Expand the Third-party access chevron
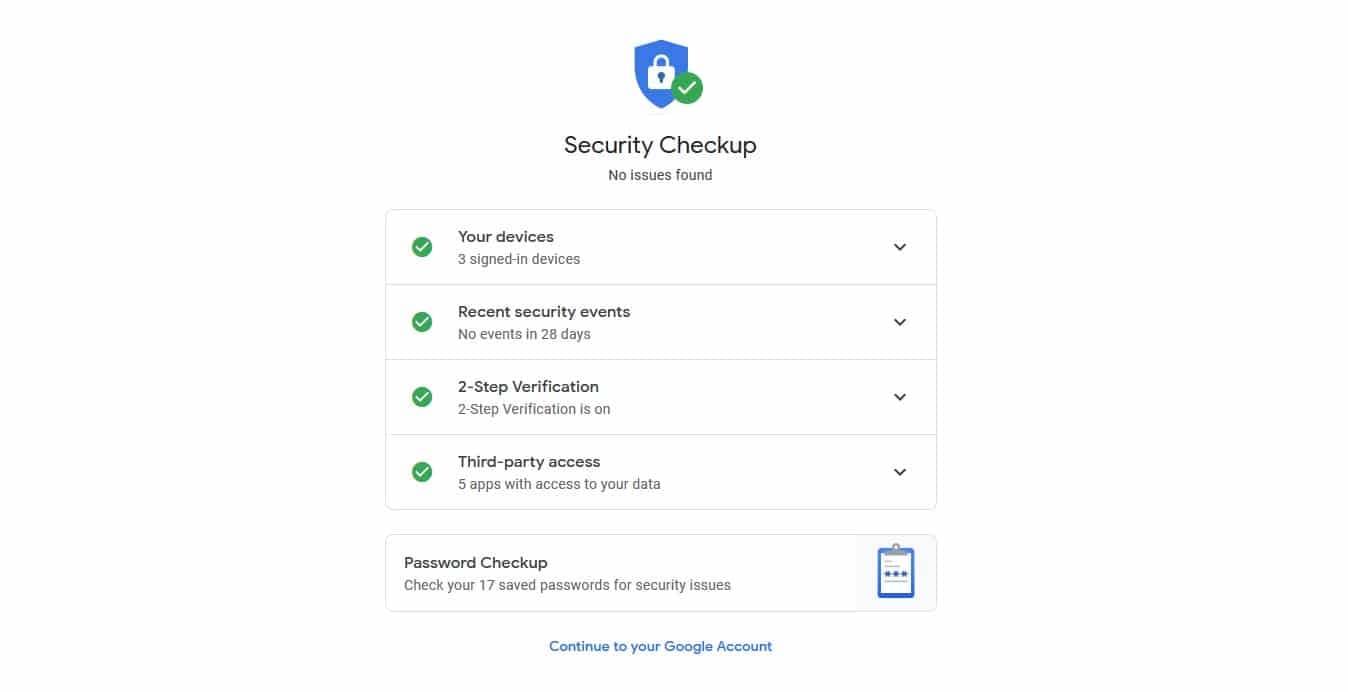 pos(900,472)
